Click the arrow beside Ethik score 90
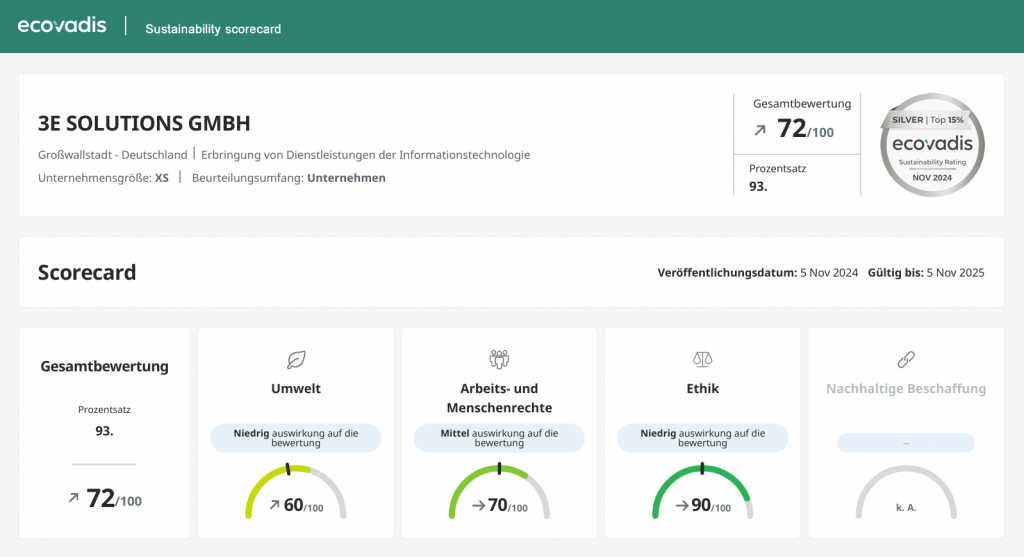 (681, 505)
